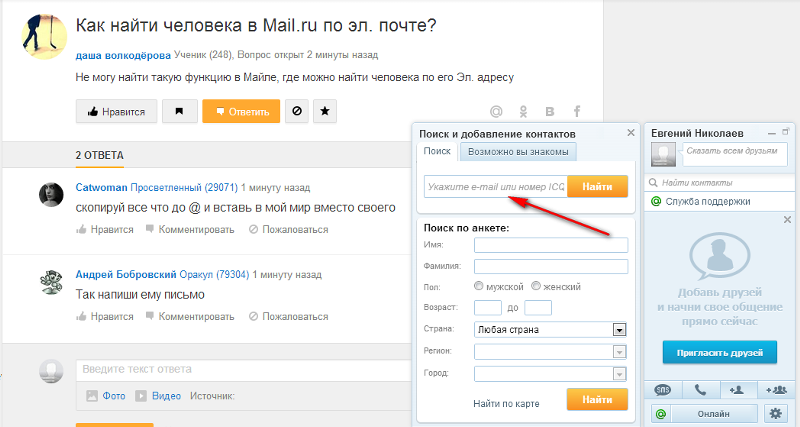Click the green @ status icon beside Онлайн

point(661,414)
